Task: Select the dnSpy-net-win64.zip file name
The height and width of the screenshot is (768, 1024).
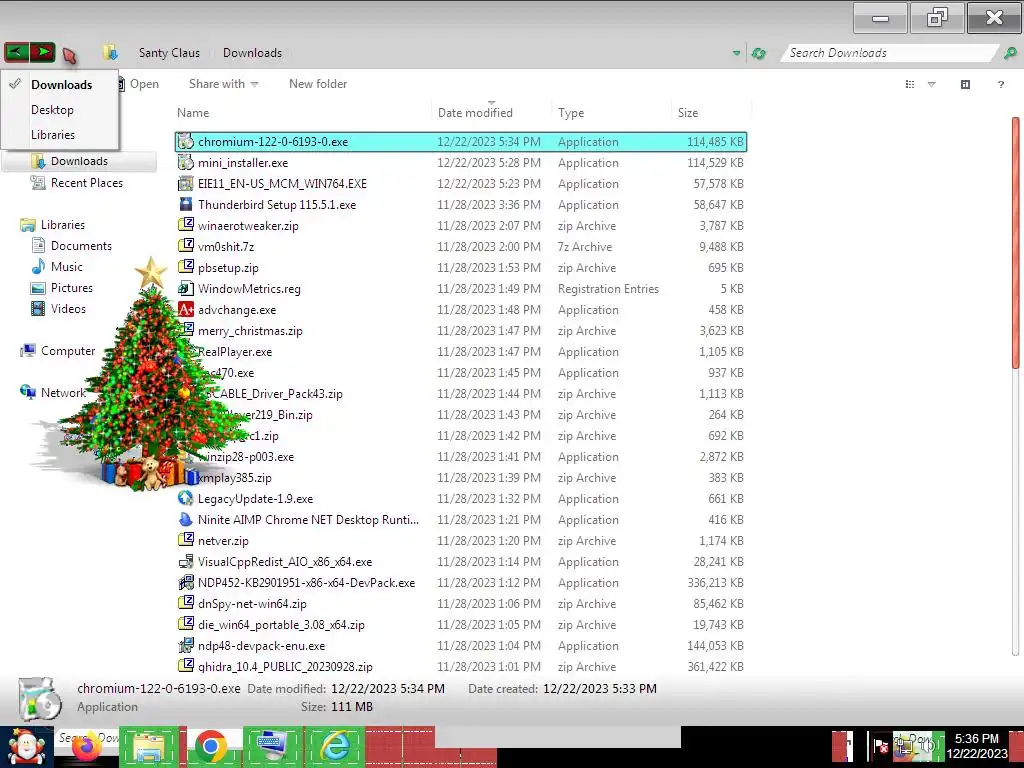Action: (252, 603)
